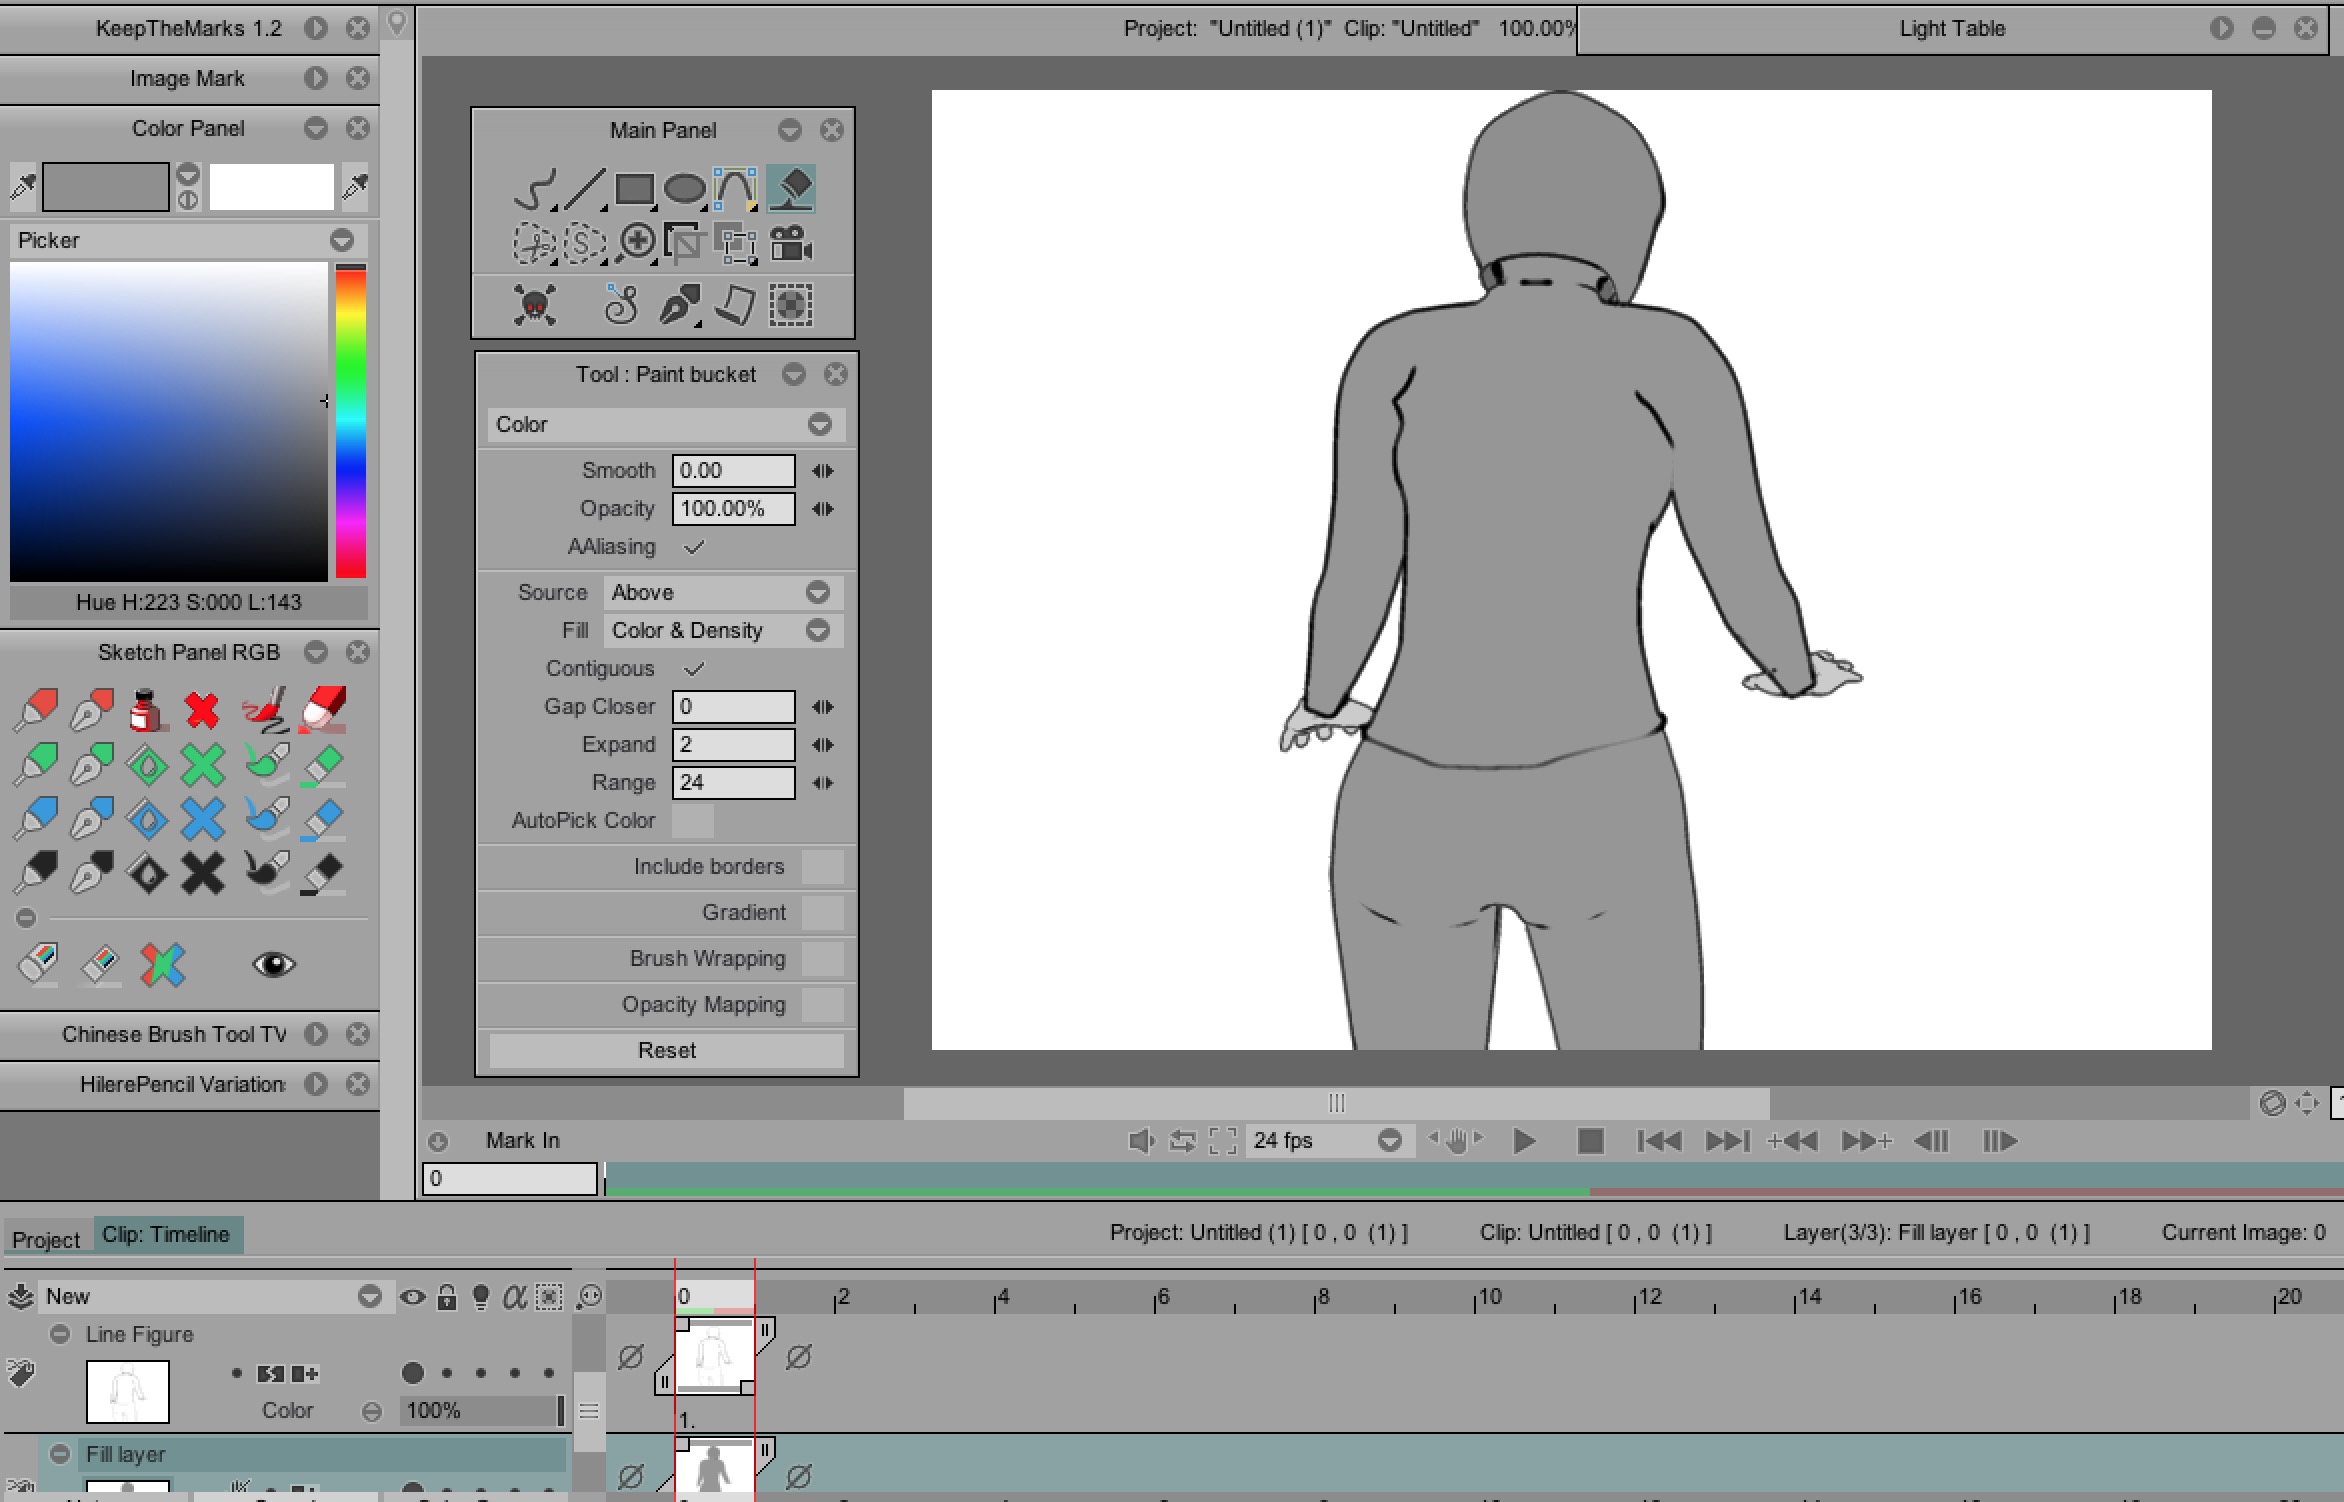Click the red X in Sketch Panel
The height and width of the screenshot is (1502, 2344).
click(202, 710)
